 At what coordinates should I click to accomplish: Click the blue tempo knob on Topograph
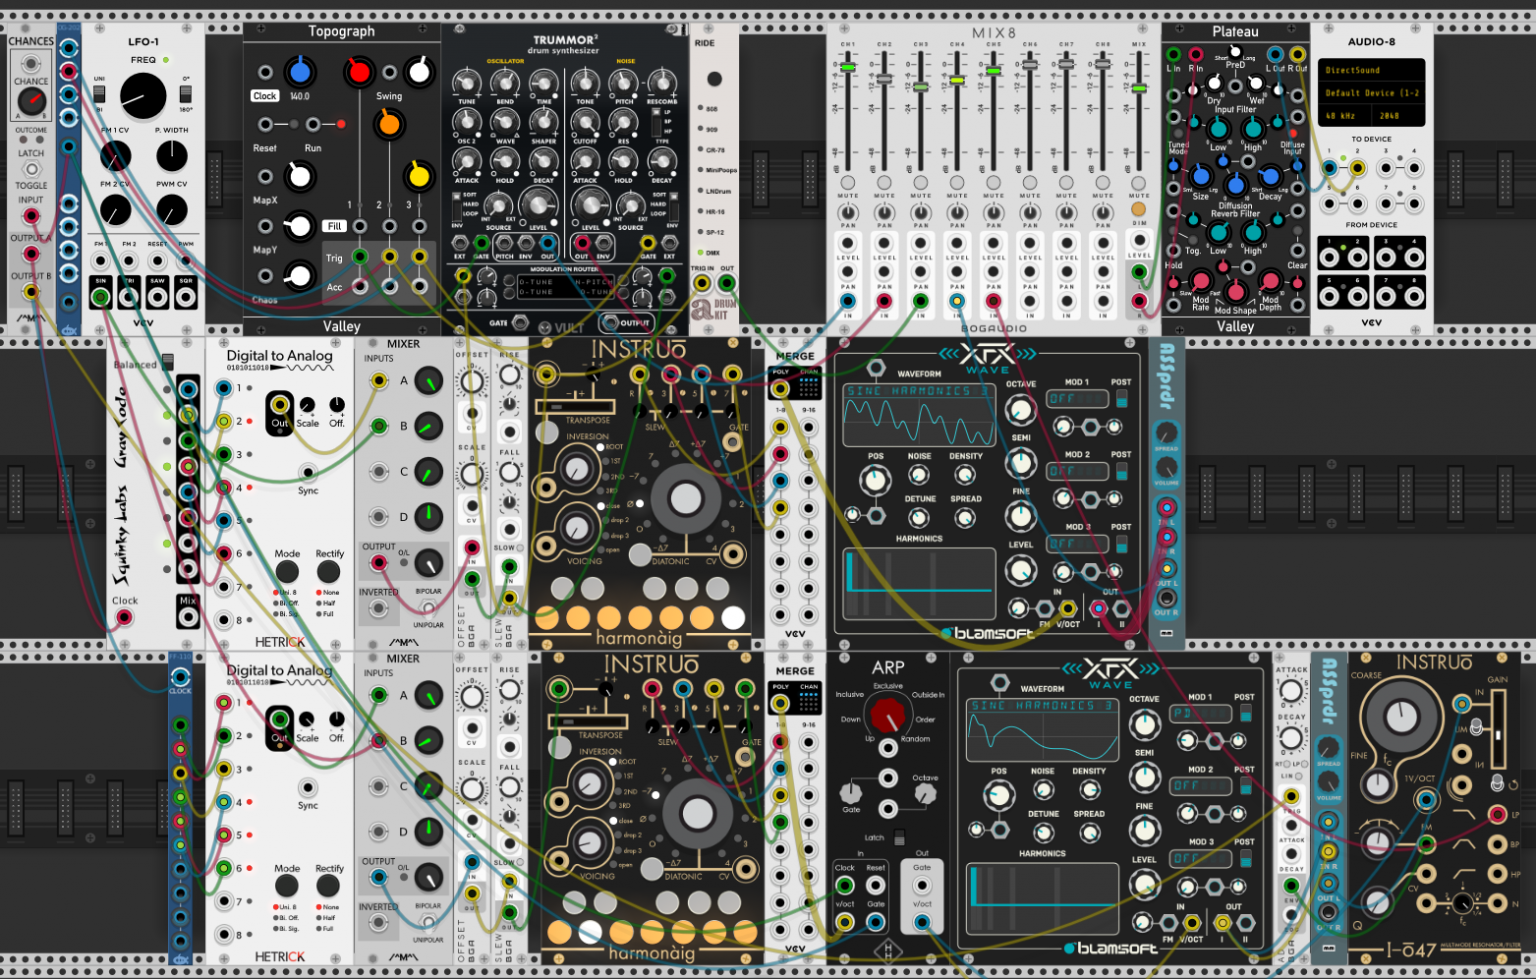[x=299, y=71]
